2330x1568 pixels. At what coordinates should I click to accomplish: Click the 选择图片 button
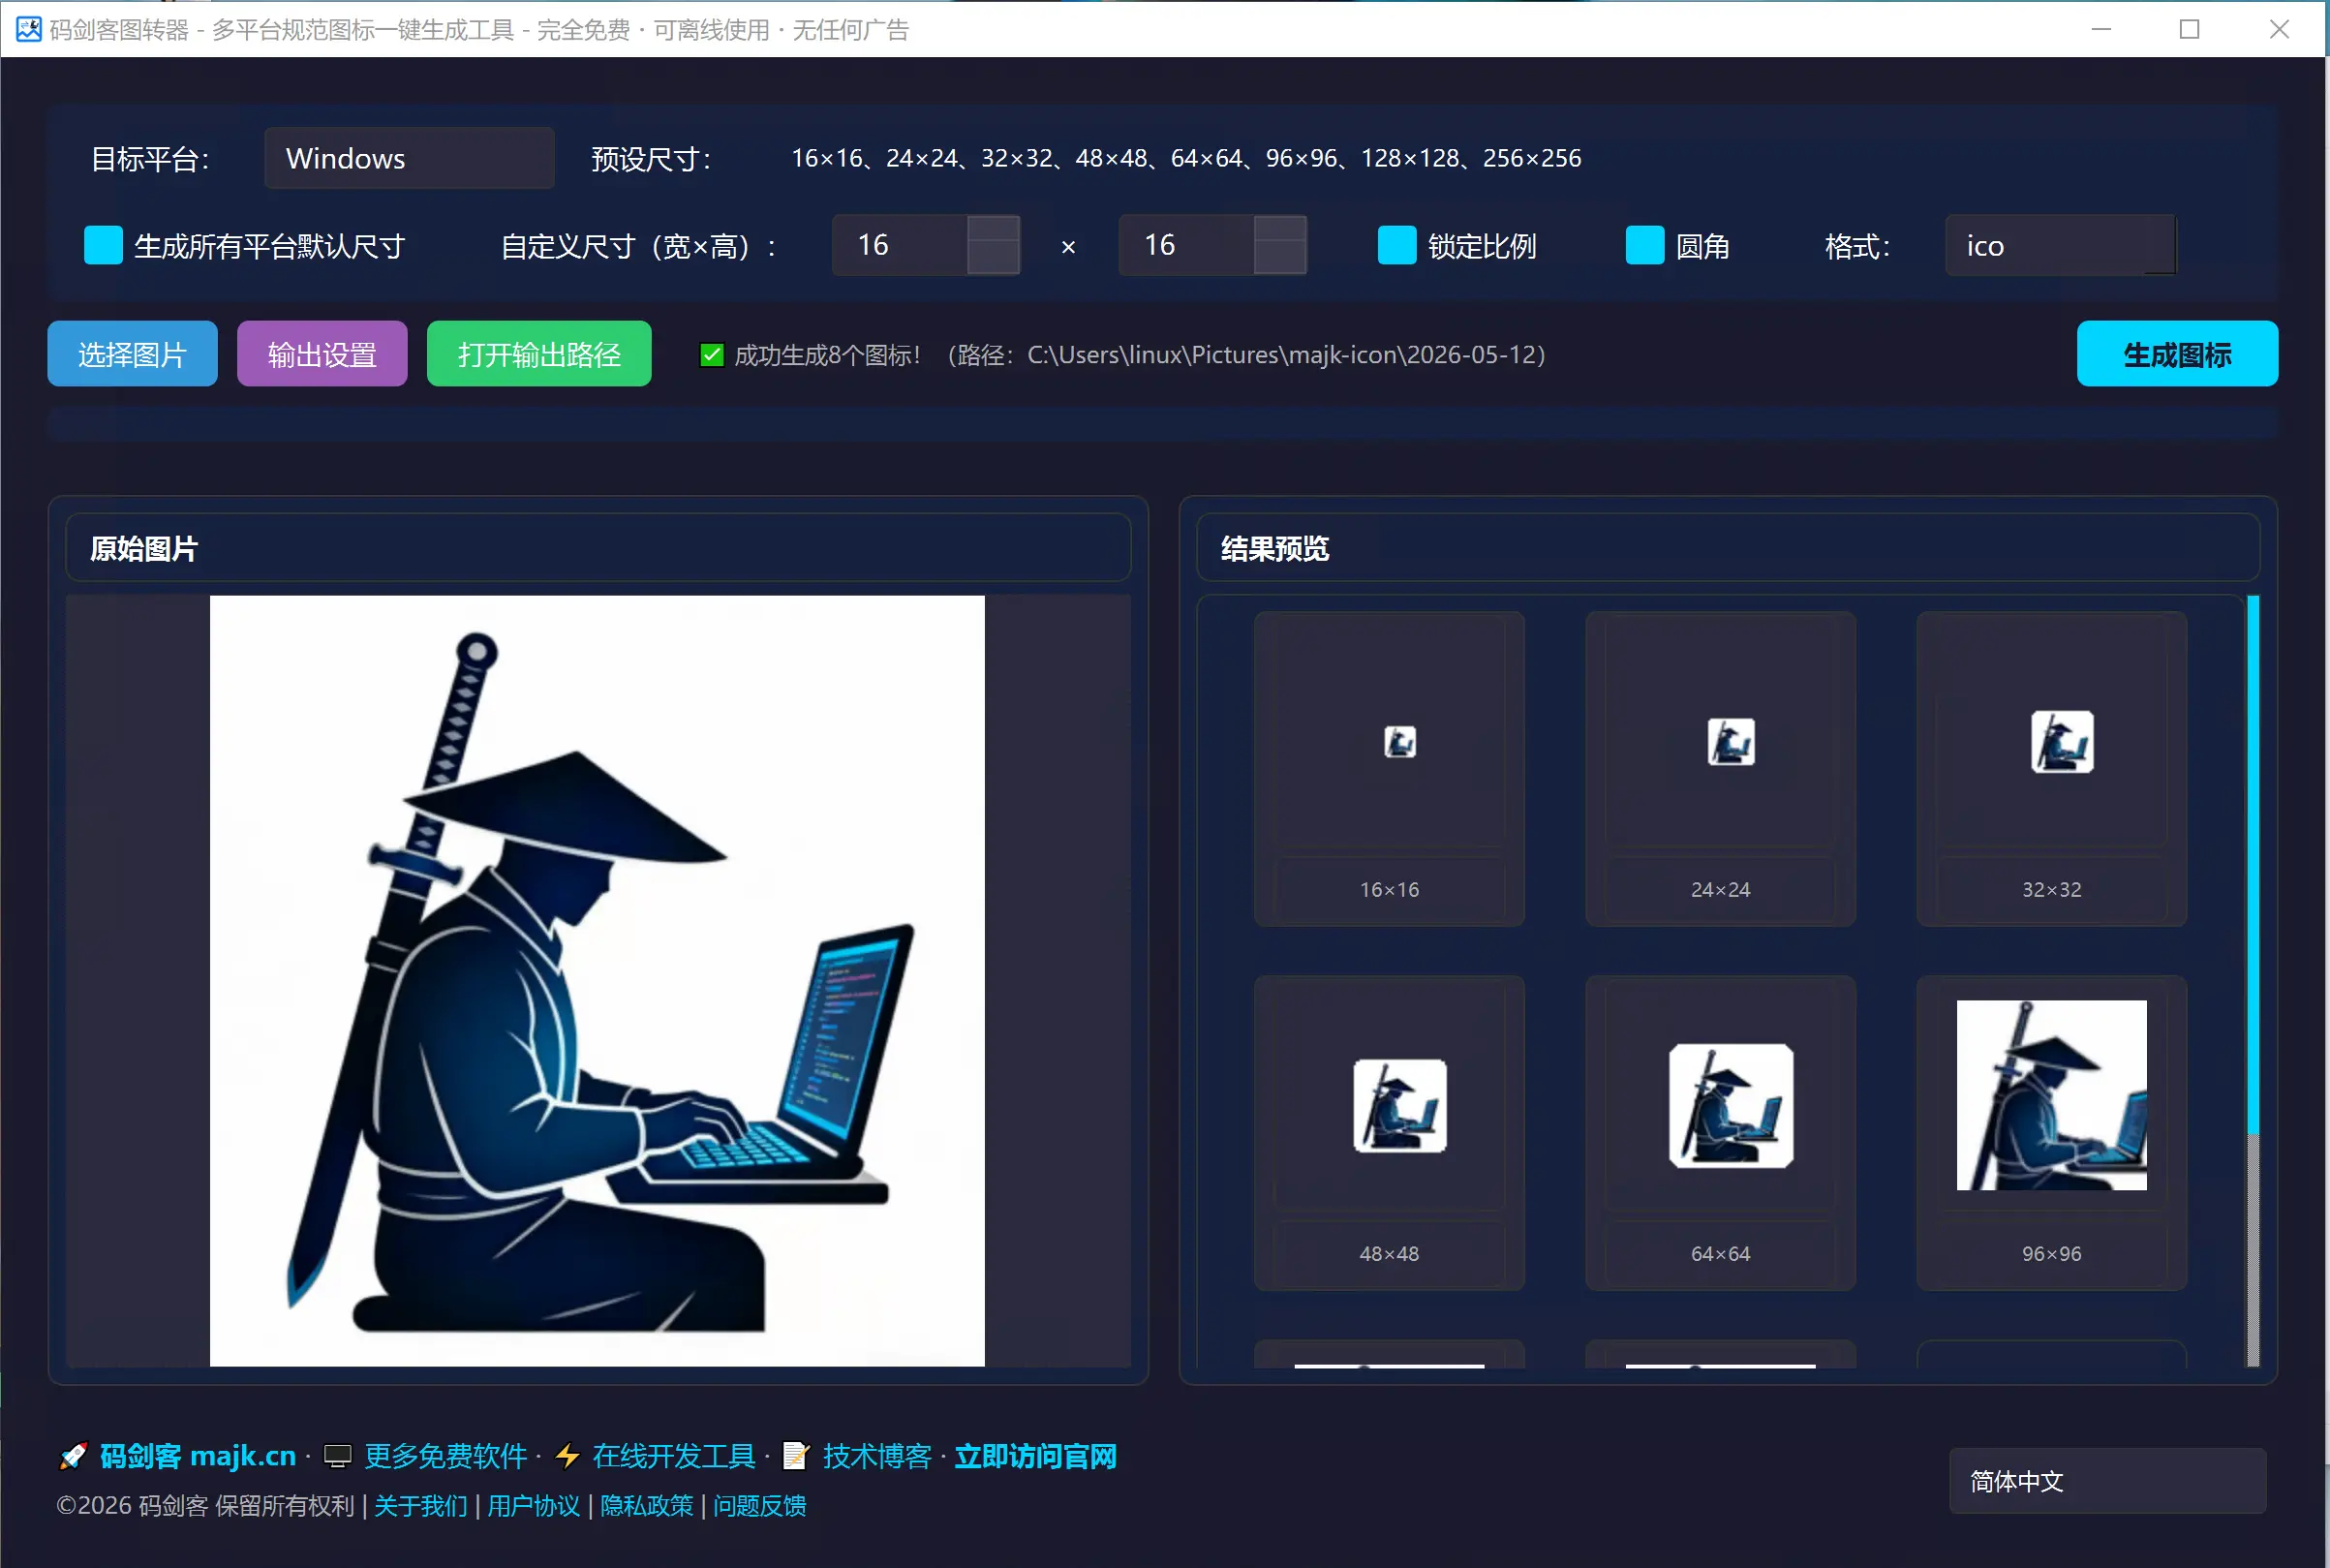[x=132, y=354]
